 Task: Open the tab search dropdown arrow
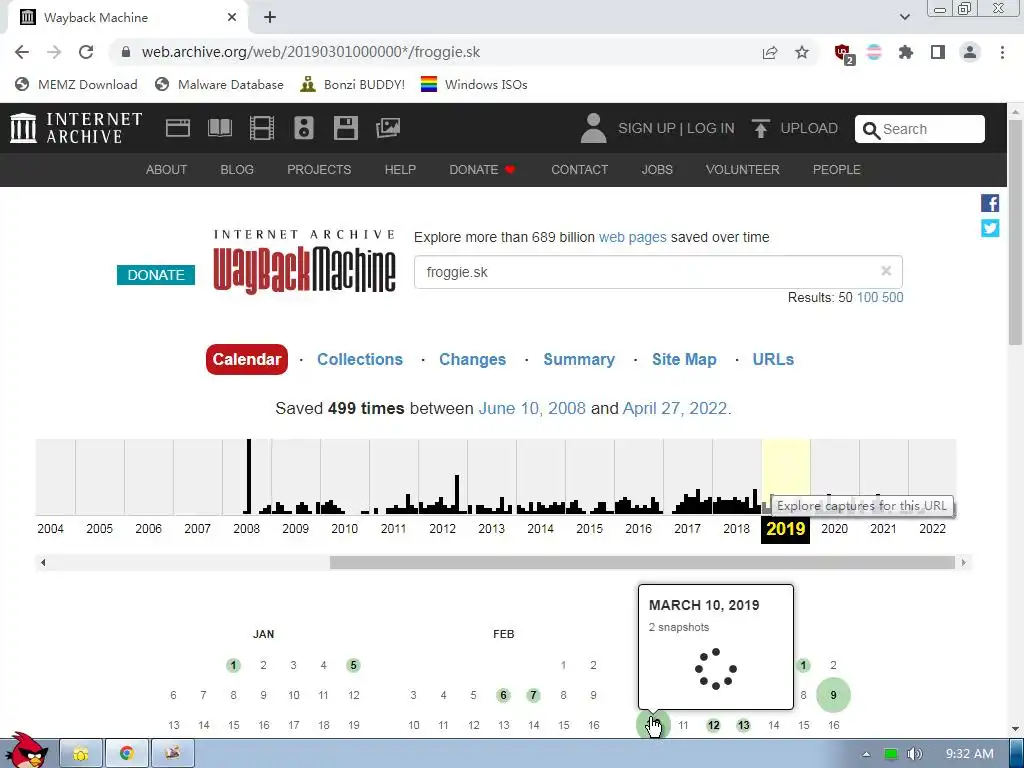pos(904,18)
